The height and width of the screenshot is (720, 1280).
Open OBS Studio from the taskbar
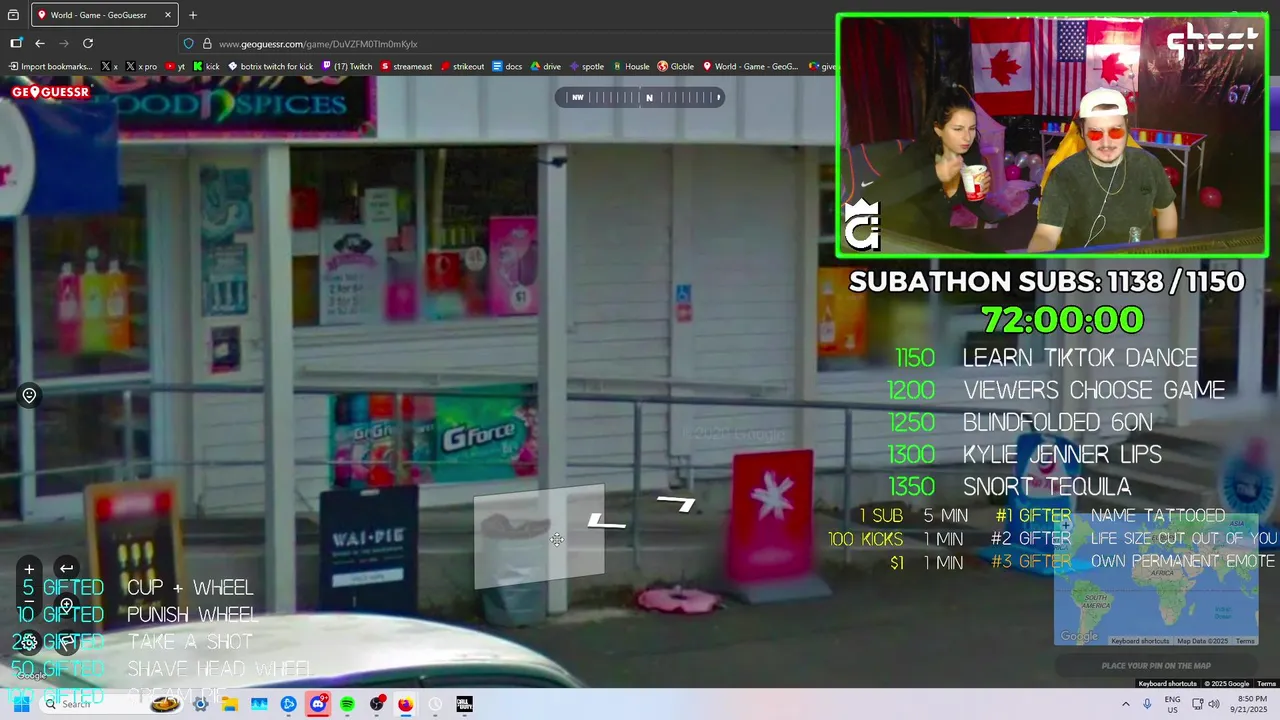[376, 704]
